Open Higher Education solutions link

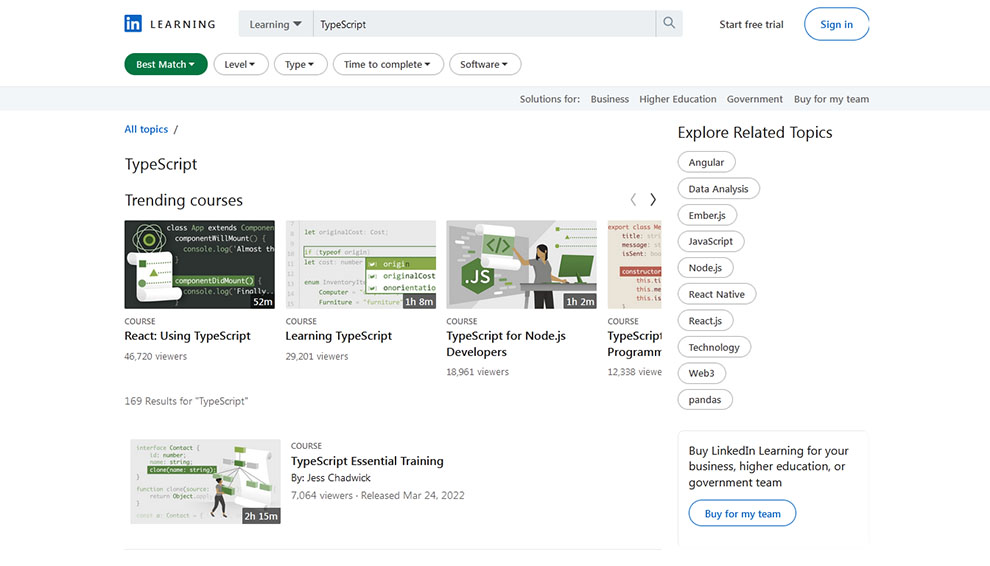tap(677, 99)
